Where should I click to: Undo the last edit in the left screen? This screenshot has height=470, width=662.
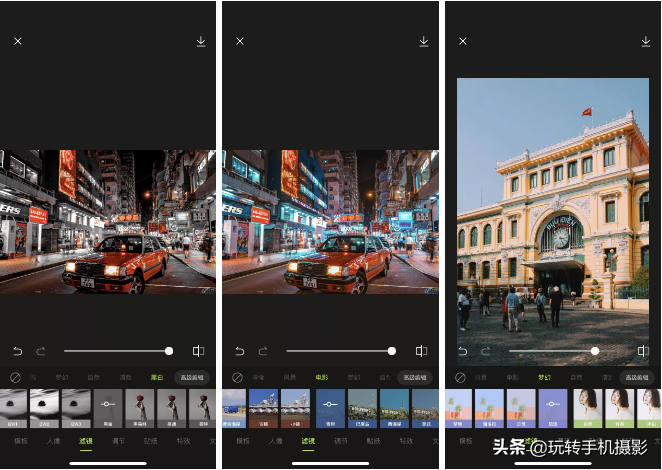click(17, 351)
